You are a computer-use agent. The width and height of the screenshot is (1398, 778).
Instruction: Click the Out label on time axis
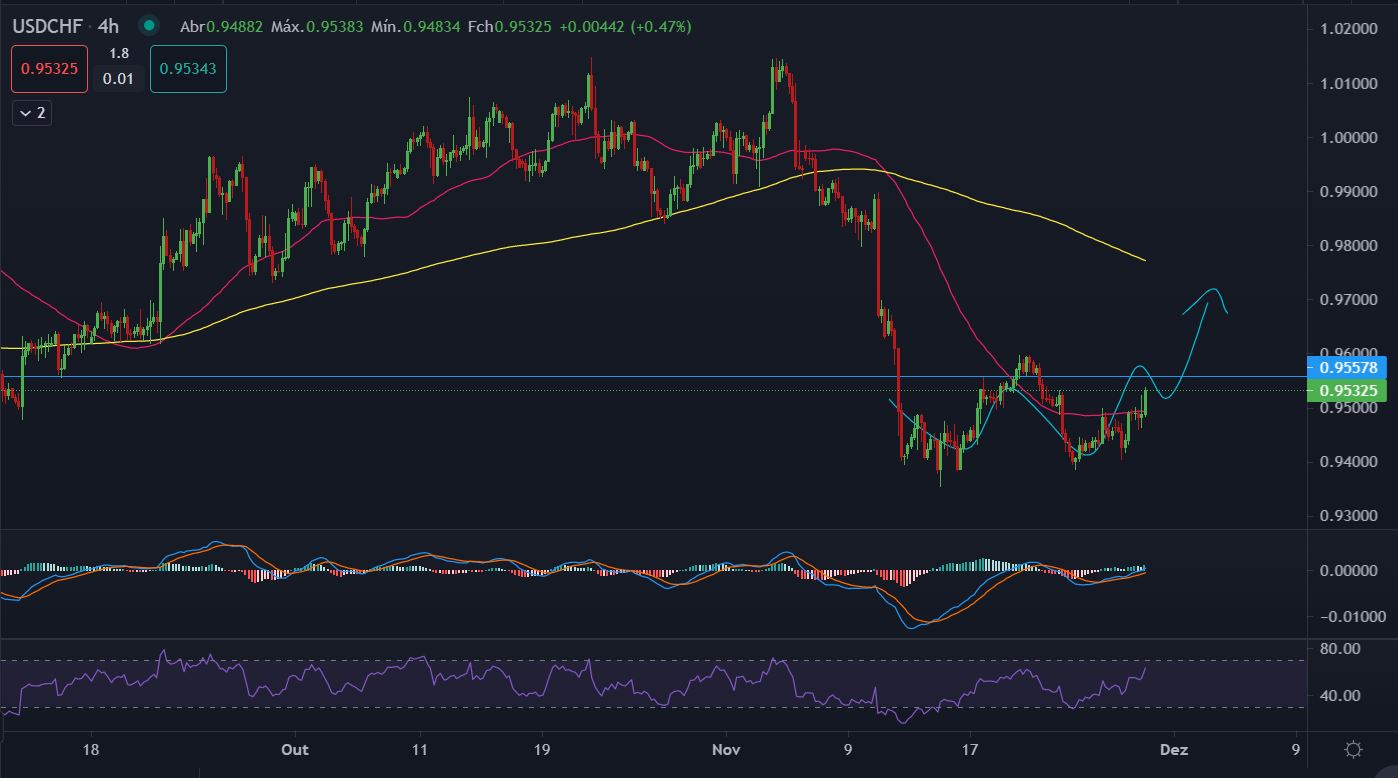pos(295,749)
